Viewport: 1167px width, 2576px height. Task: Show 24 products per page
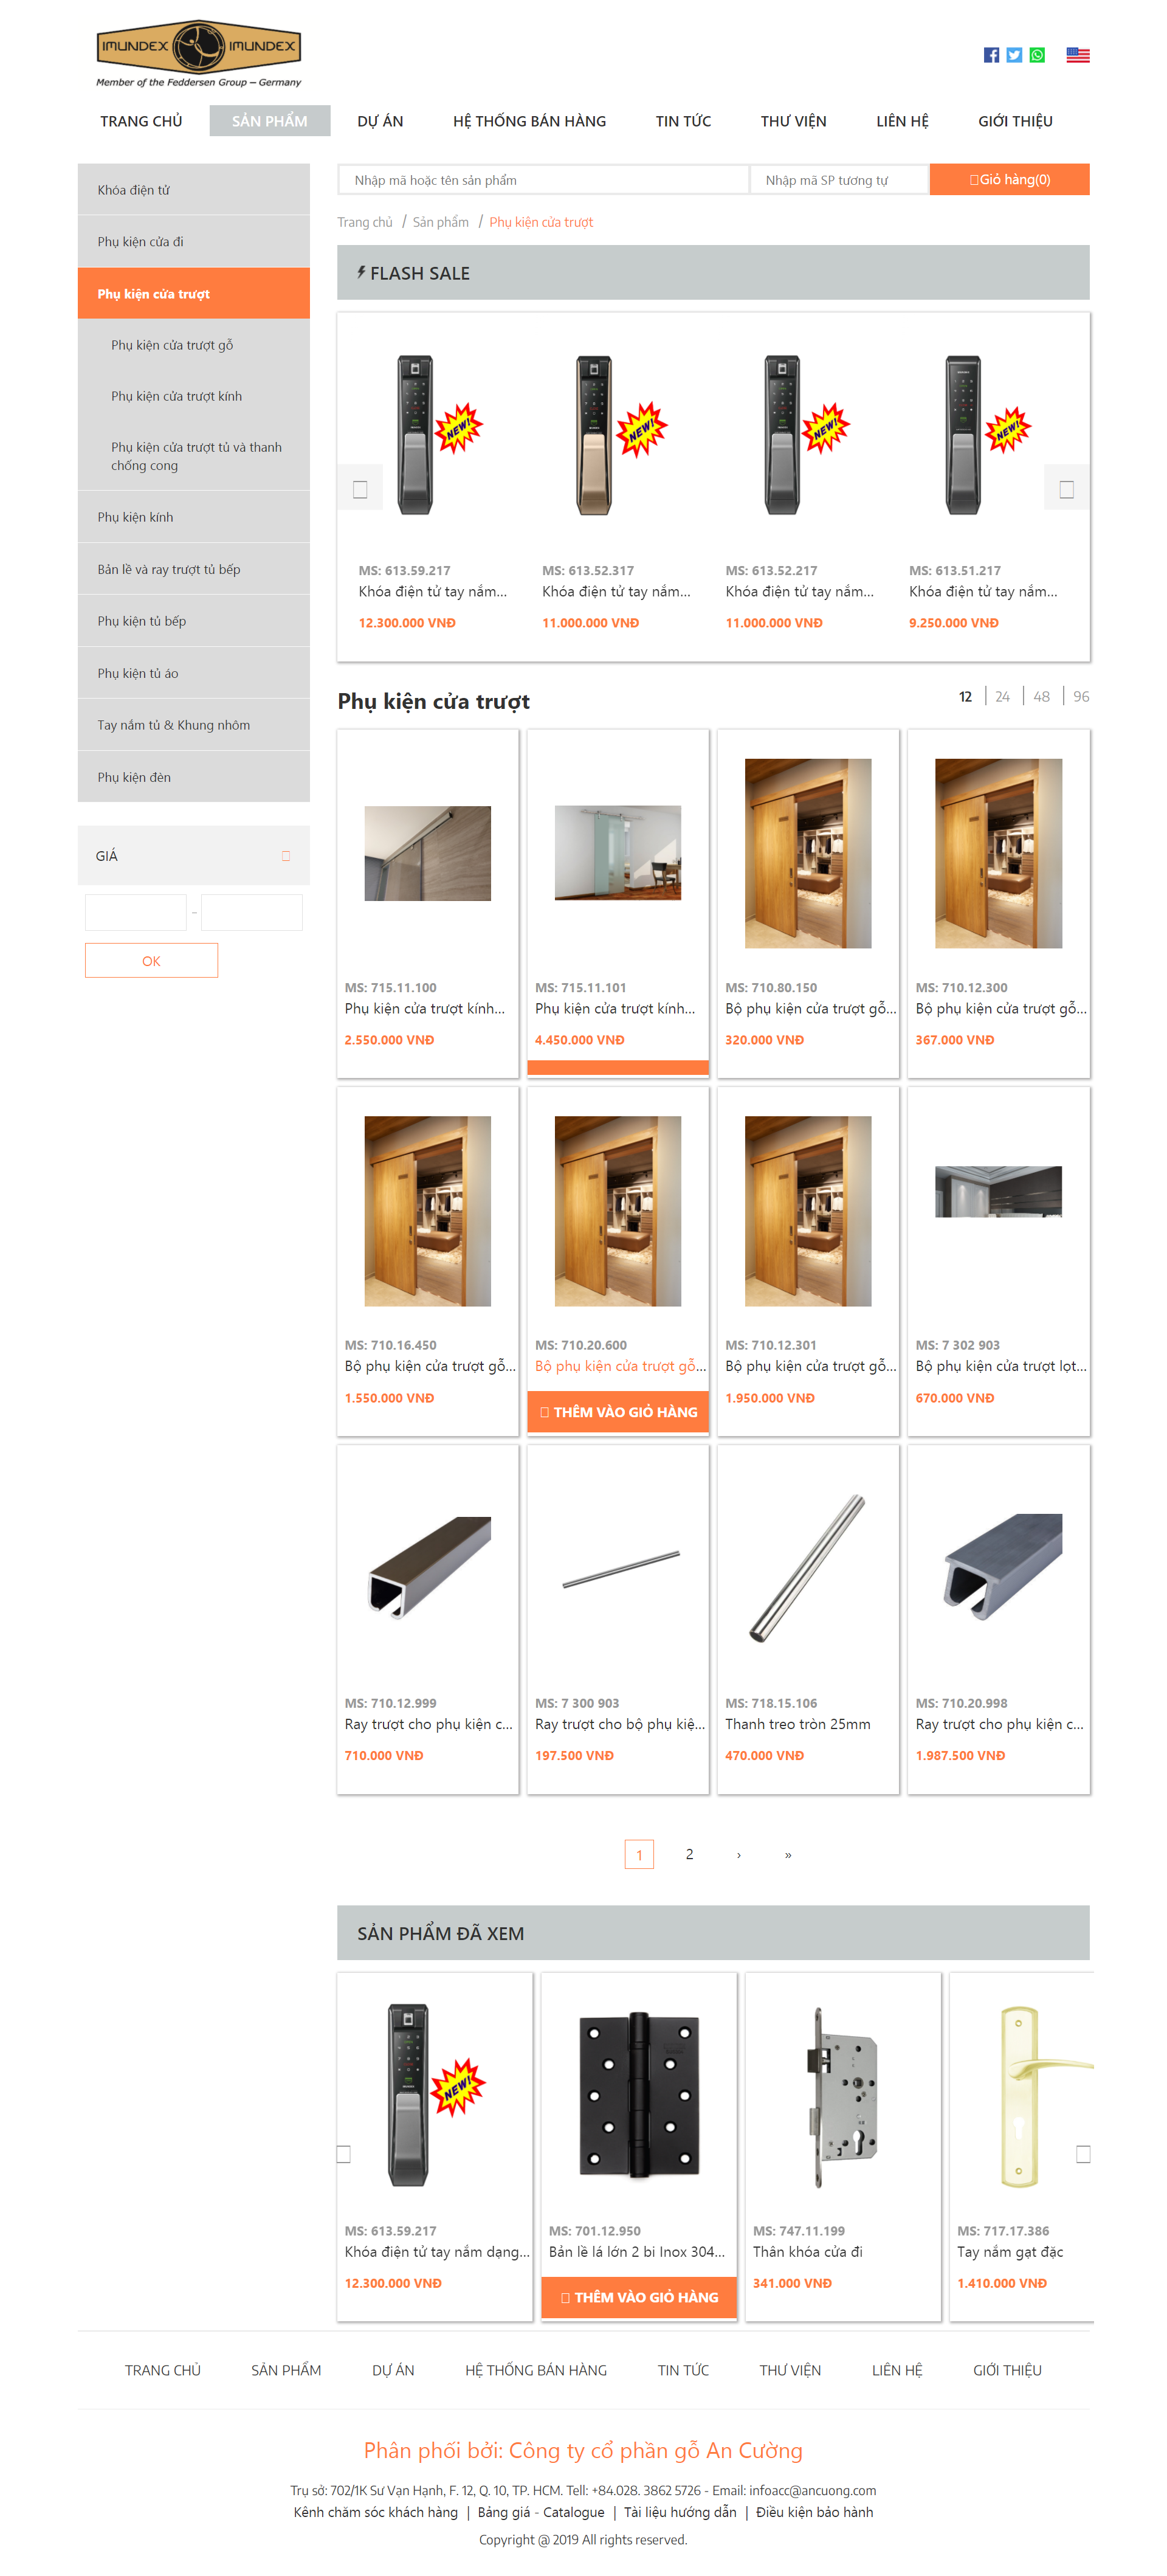1002,696
